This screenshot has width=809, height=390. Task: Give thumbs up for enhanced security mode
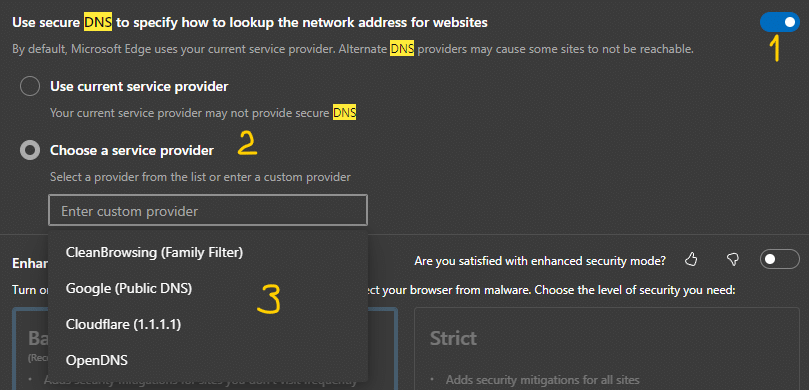coord(691,259)
